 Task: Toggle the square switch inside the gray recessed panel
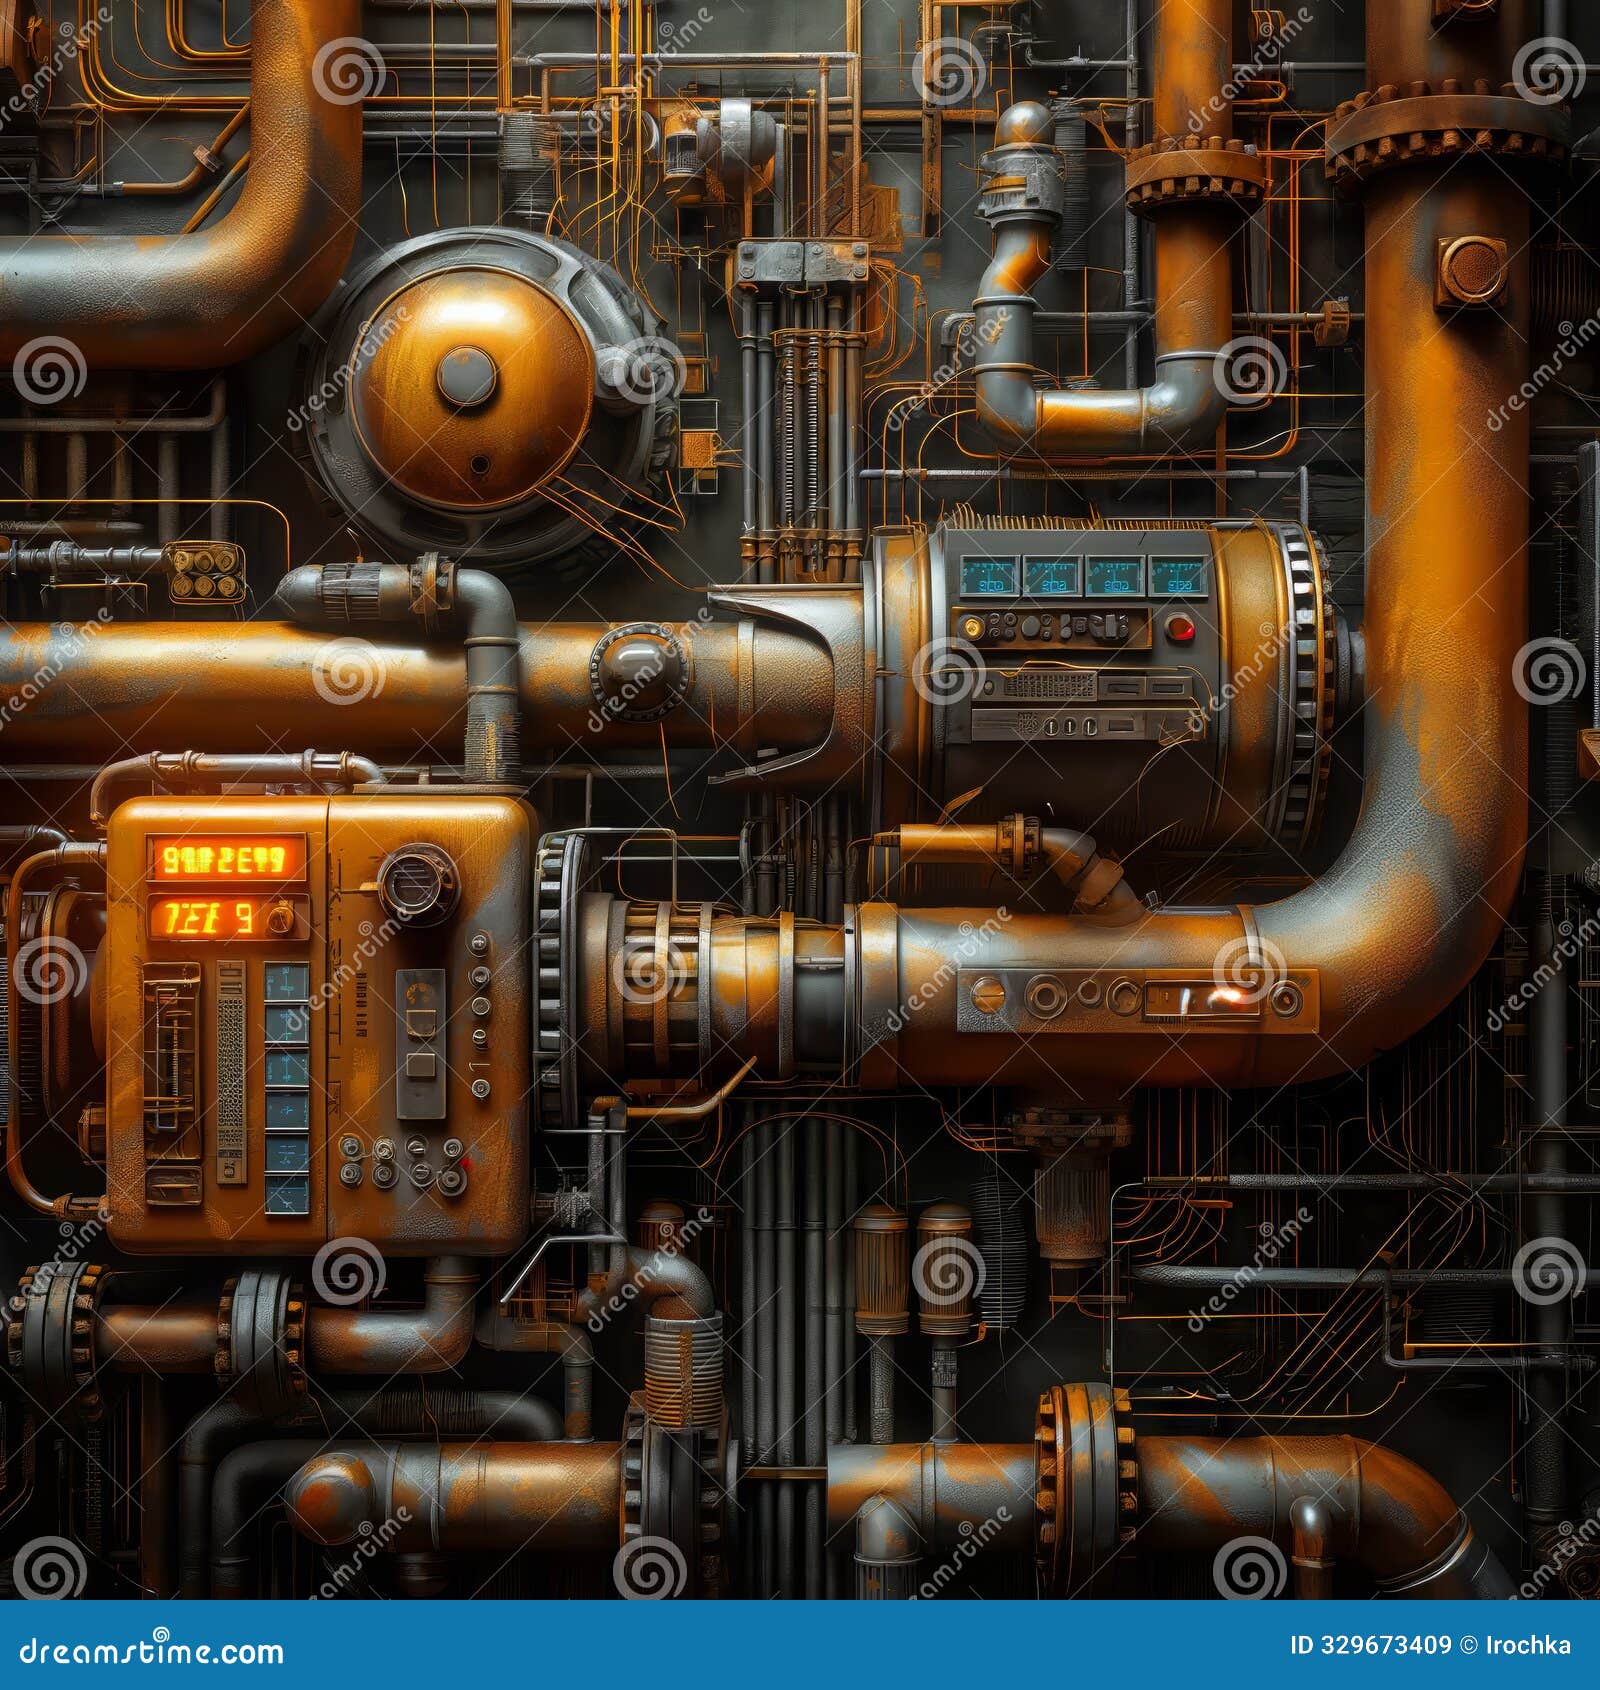(x=422, y=1066)
